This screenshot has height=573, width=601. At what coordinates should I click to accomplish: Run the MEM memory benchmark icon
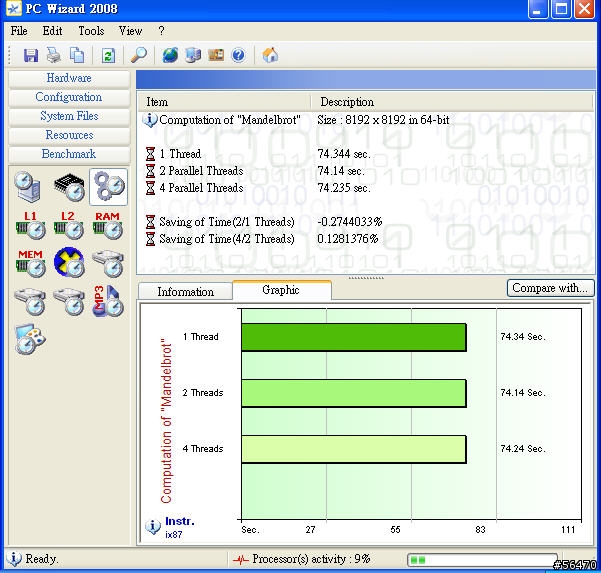click(31, 263)
